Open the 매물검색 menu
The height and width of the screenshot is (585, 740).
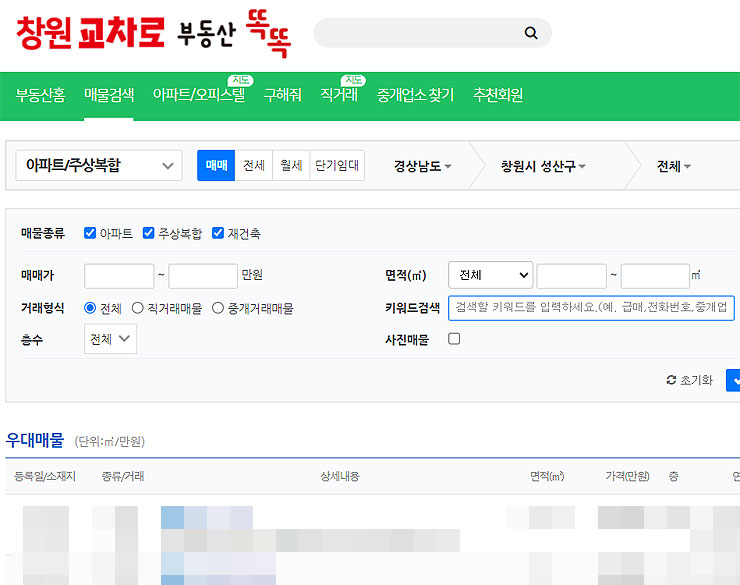tap(109, 95)
